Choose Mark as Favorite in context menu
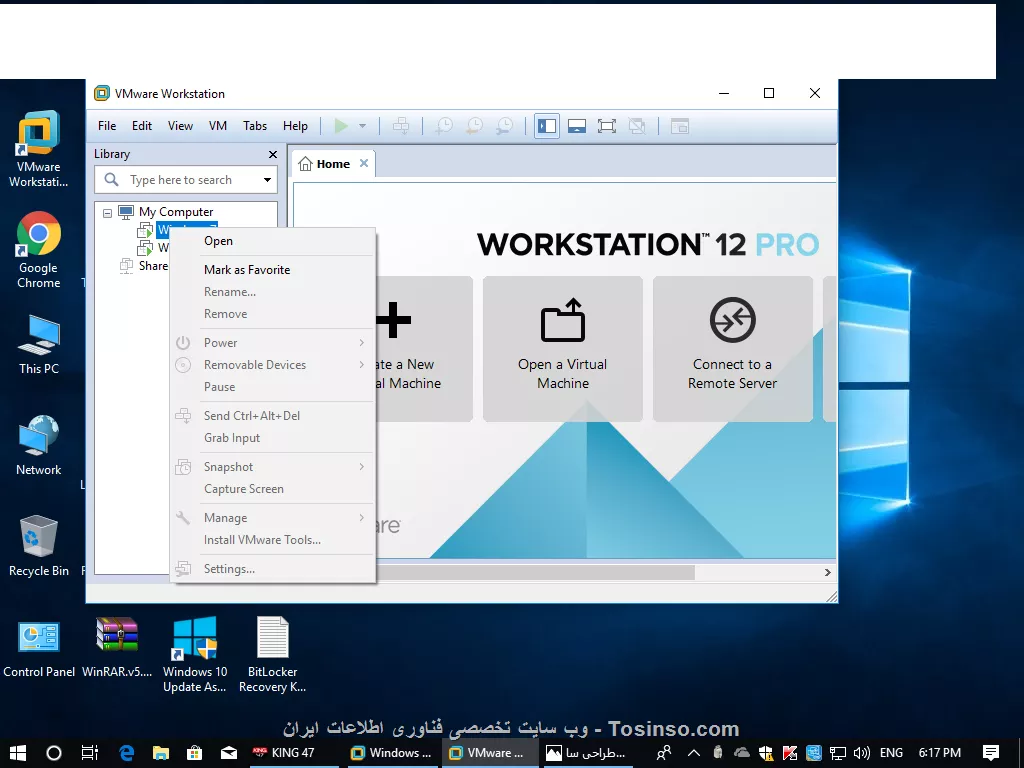 point(272,270)
